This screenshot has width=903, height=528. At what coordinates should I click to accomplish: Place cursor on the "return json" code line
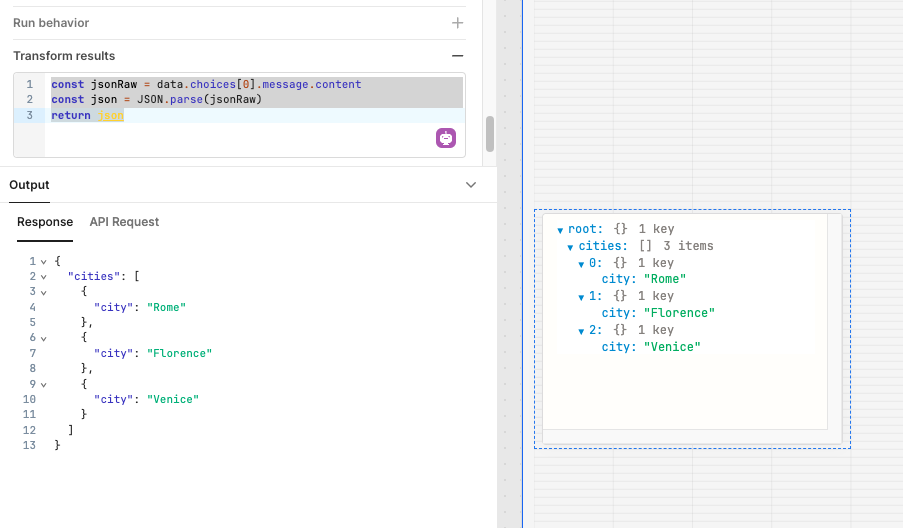click(200, 116)
